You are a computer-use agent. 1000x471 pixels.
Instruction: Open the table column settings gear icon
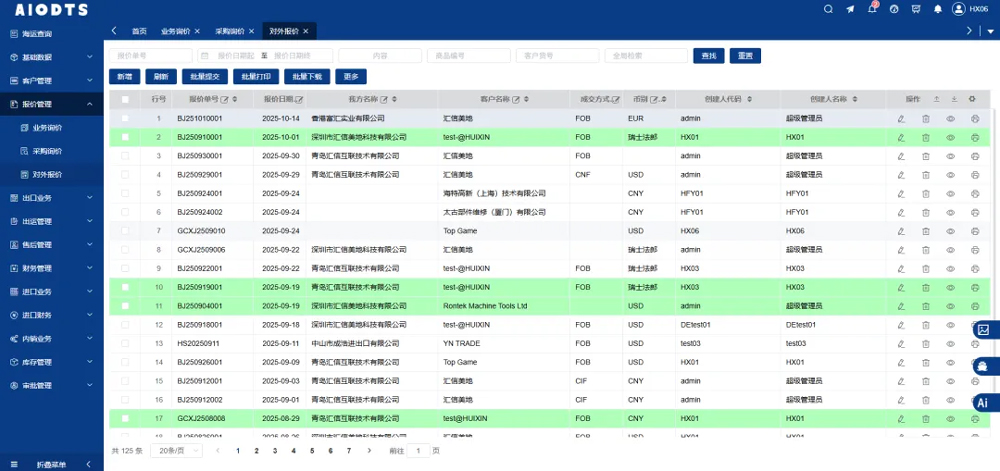click(972, 99)
